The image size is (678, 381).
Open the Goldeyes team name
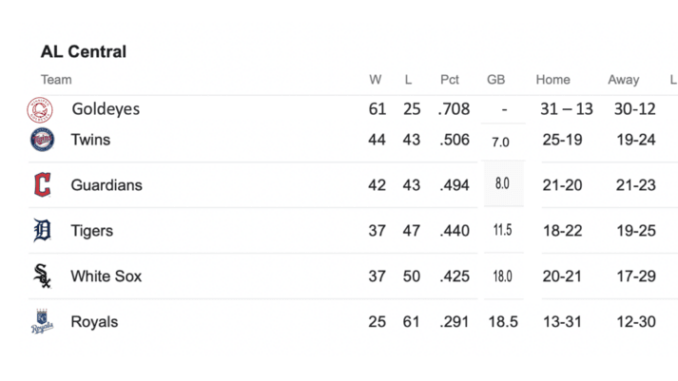(x=106, y=109)
